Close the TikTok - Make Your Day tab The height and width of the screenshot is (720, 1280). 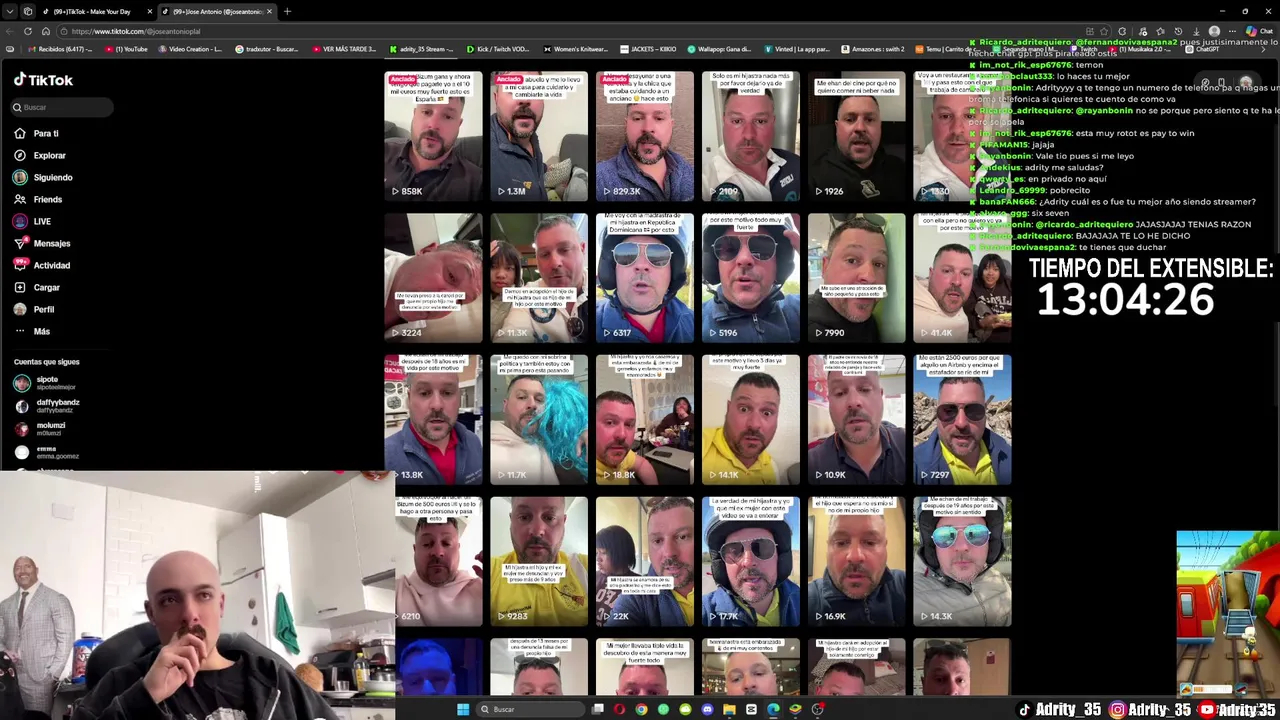click(150, 11)
